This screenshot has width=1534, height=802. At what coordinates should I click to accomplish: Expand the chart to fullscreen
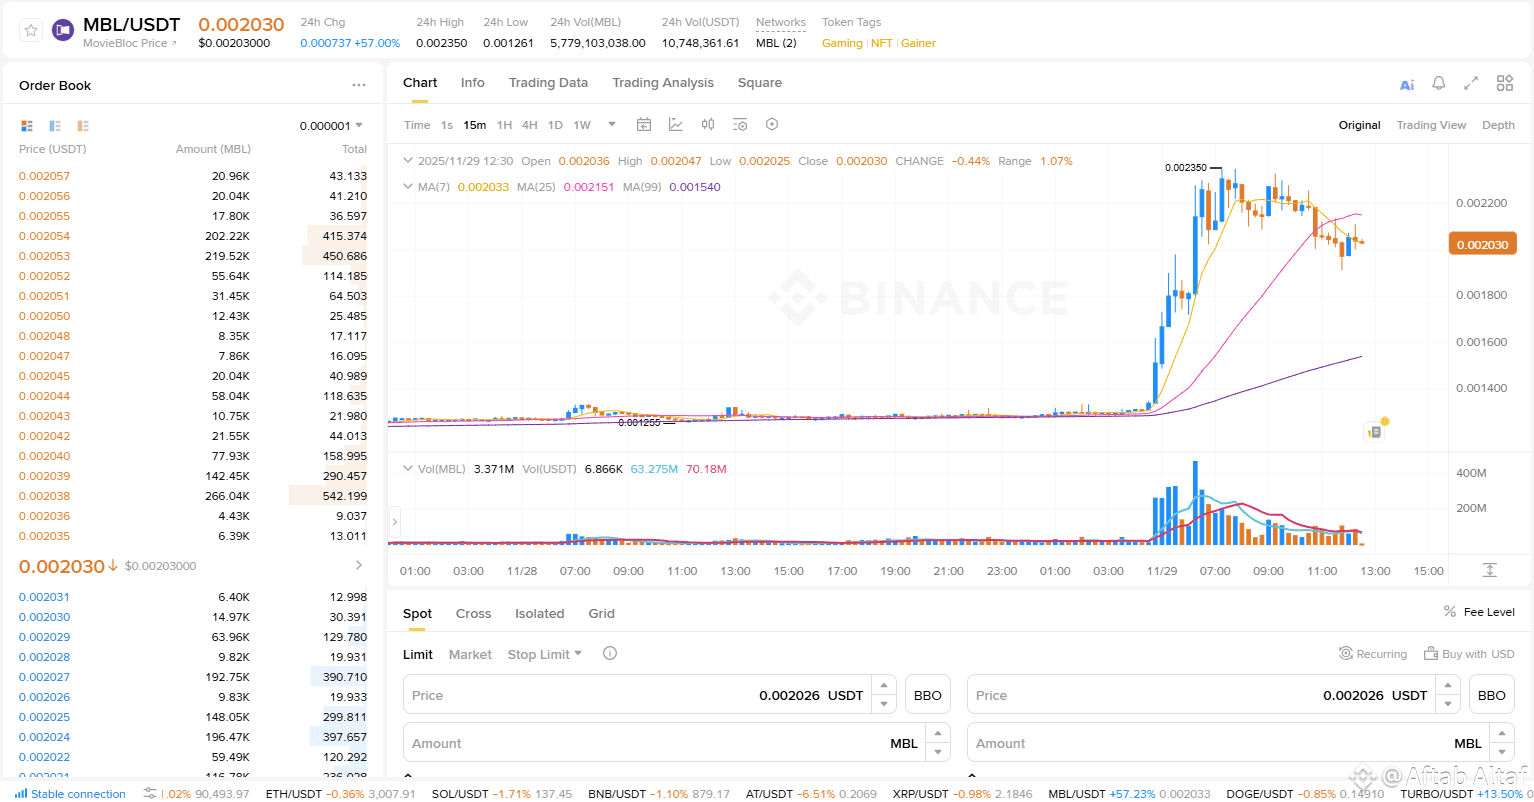point(1471,83)
